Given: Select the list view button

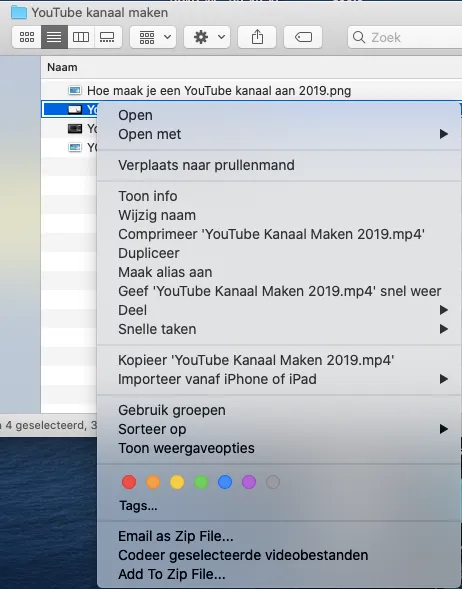Looking at the screenshot, I should [x=54, y=37].
